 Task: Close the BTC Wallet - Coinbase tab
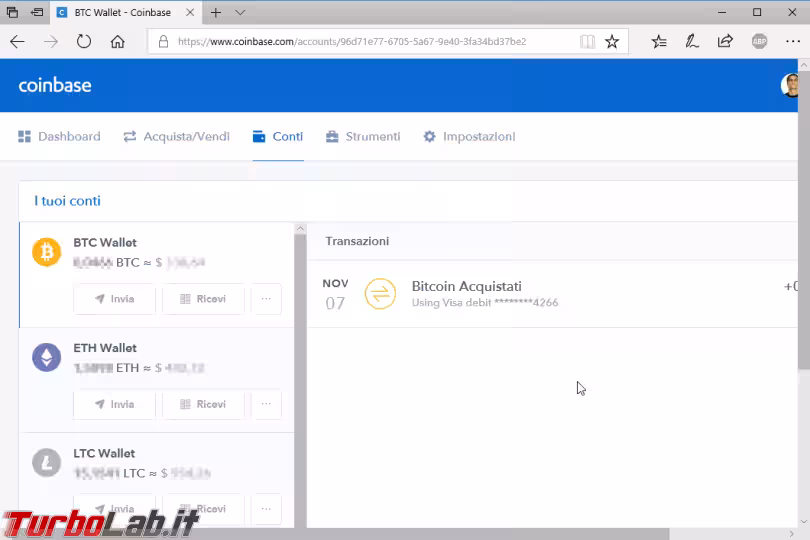pos(190,12)
